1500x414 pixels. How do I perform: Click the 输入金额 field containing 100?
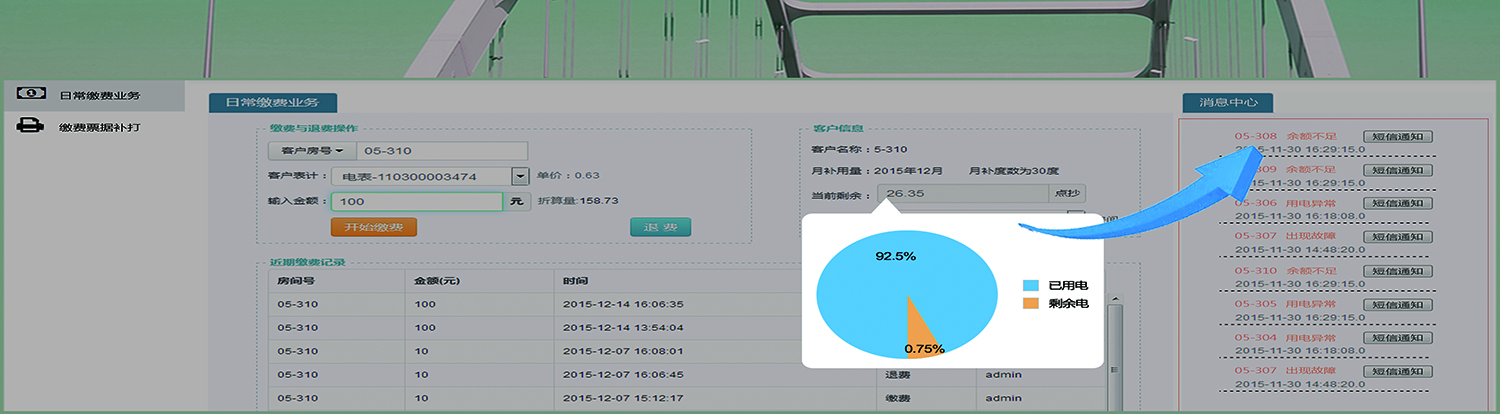pyautogui.click(x=417, y=202)
